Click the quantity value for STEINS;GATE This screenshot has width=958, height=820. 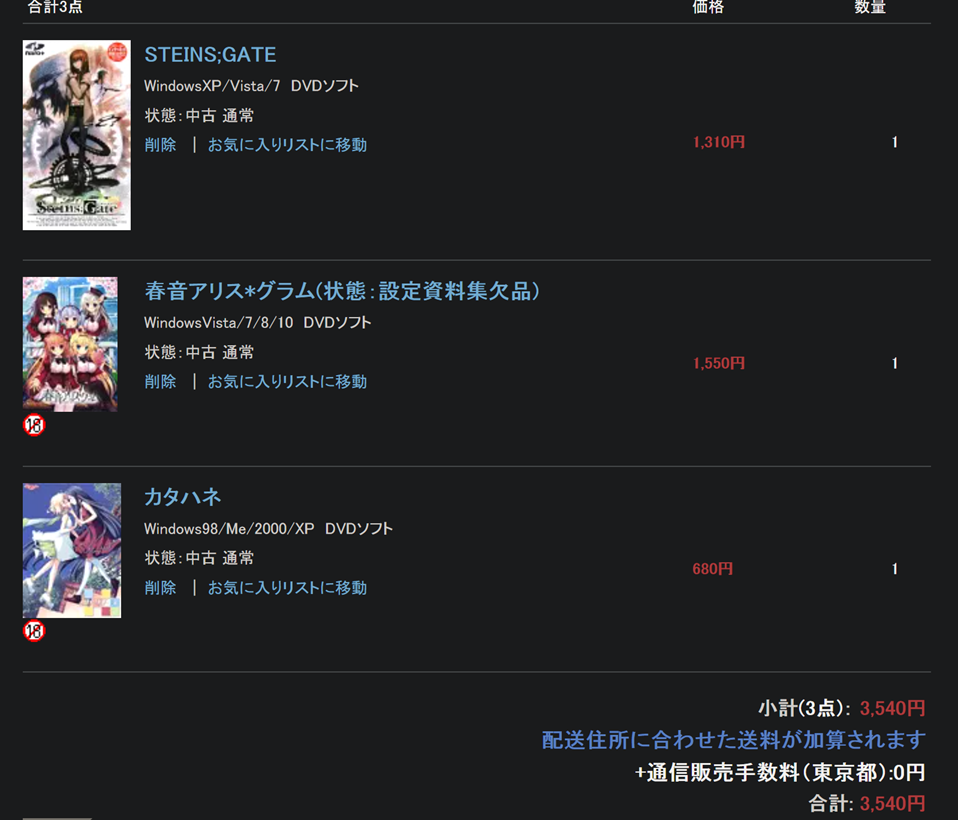(x=895, y=142)
